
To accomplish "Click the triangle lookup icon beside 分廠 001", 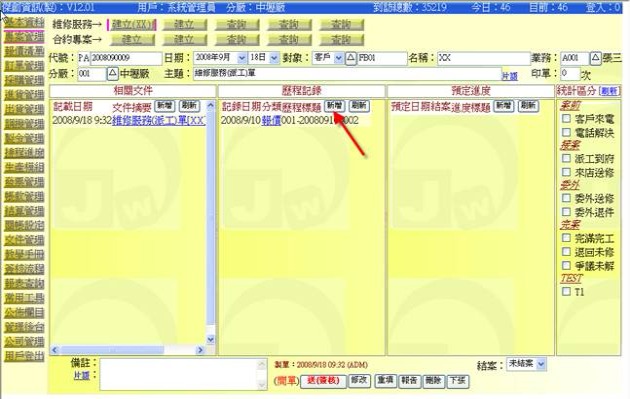I will (x=112, y=74).
